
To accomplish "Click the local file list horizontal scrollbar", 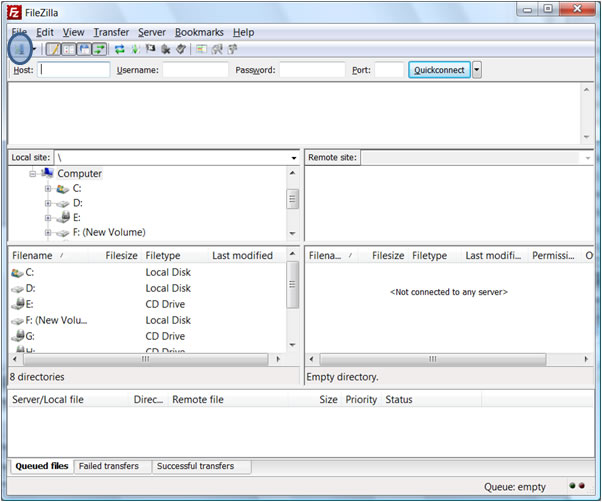I will pyautogui.click(x=145, y=358).
